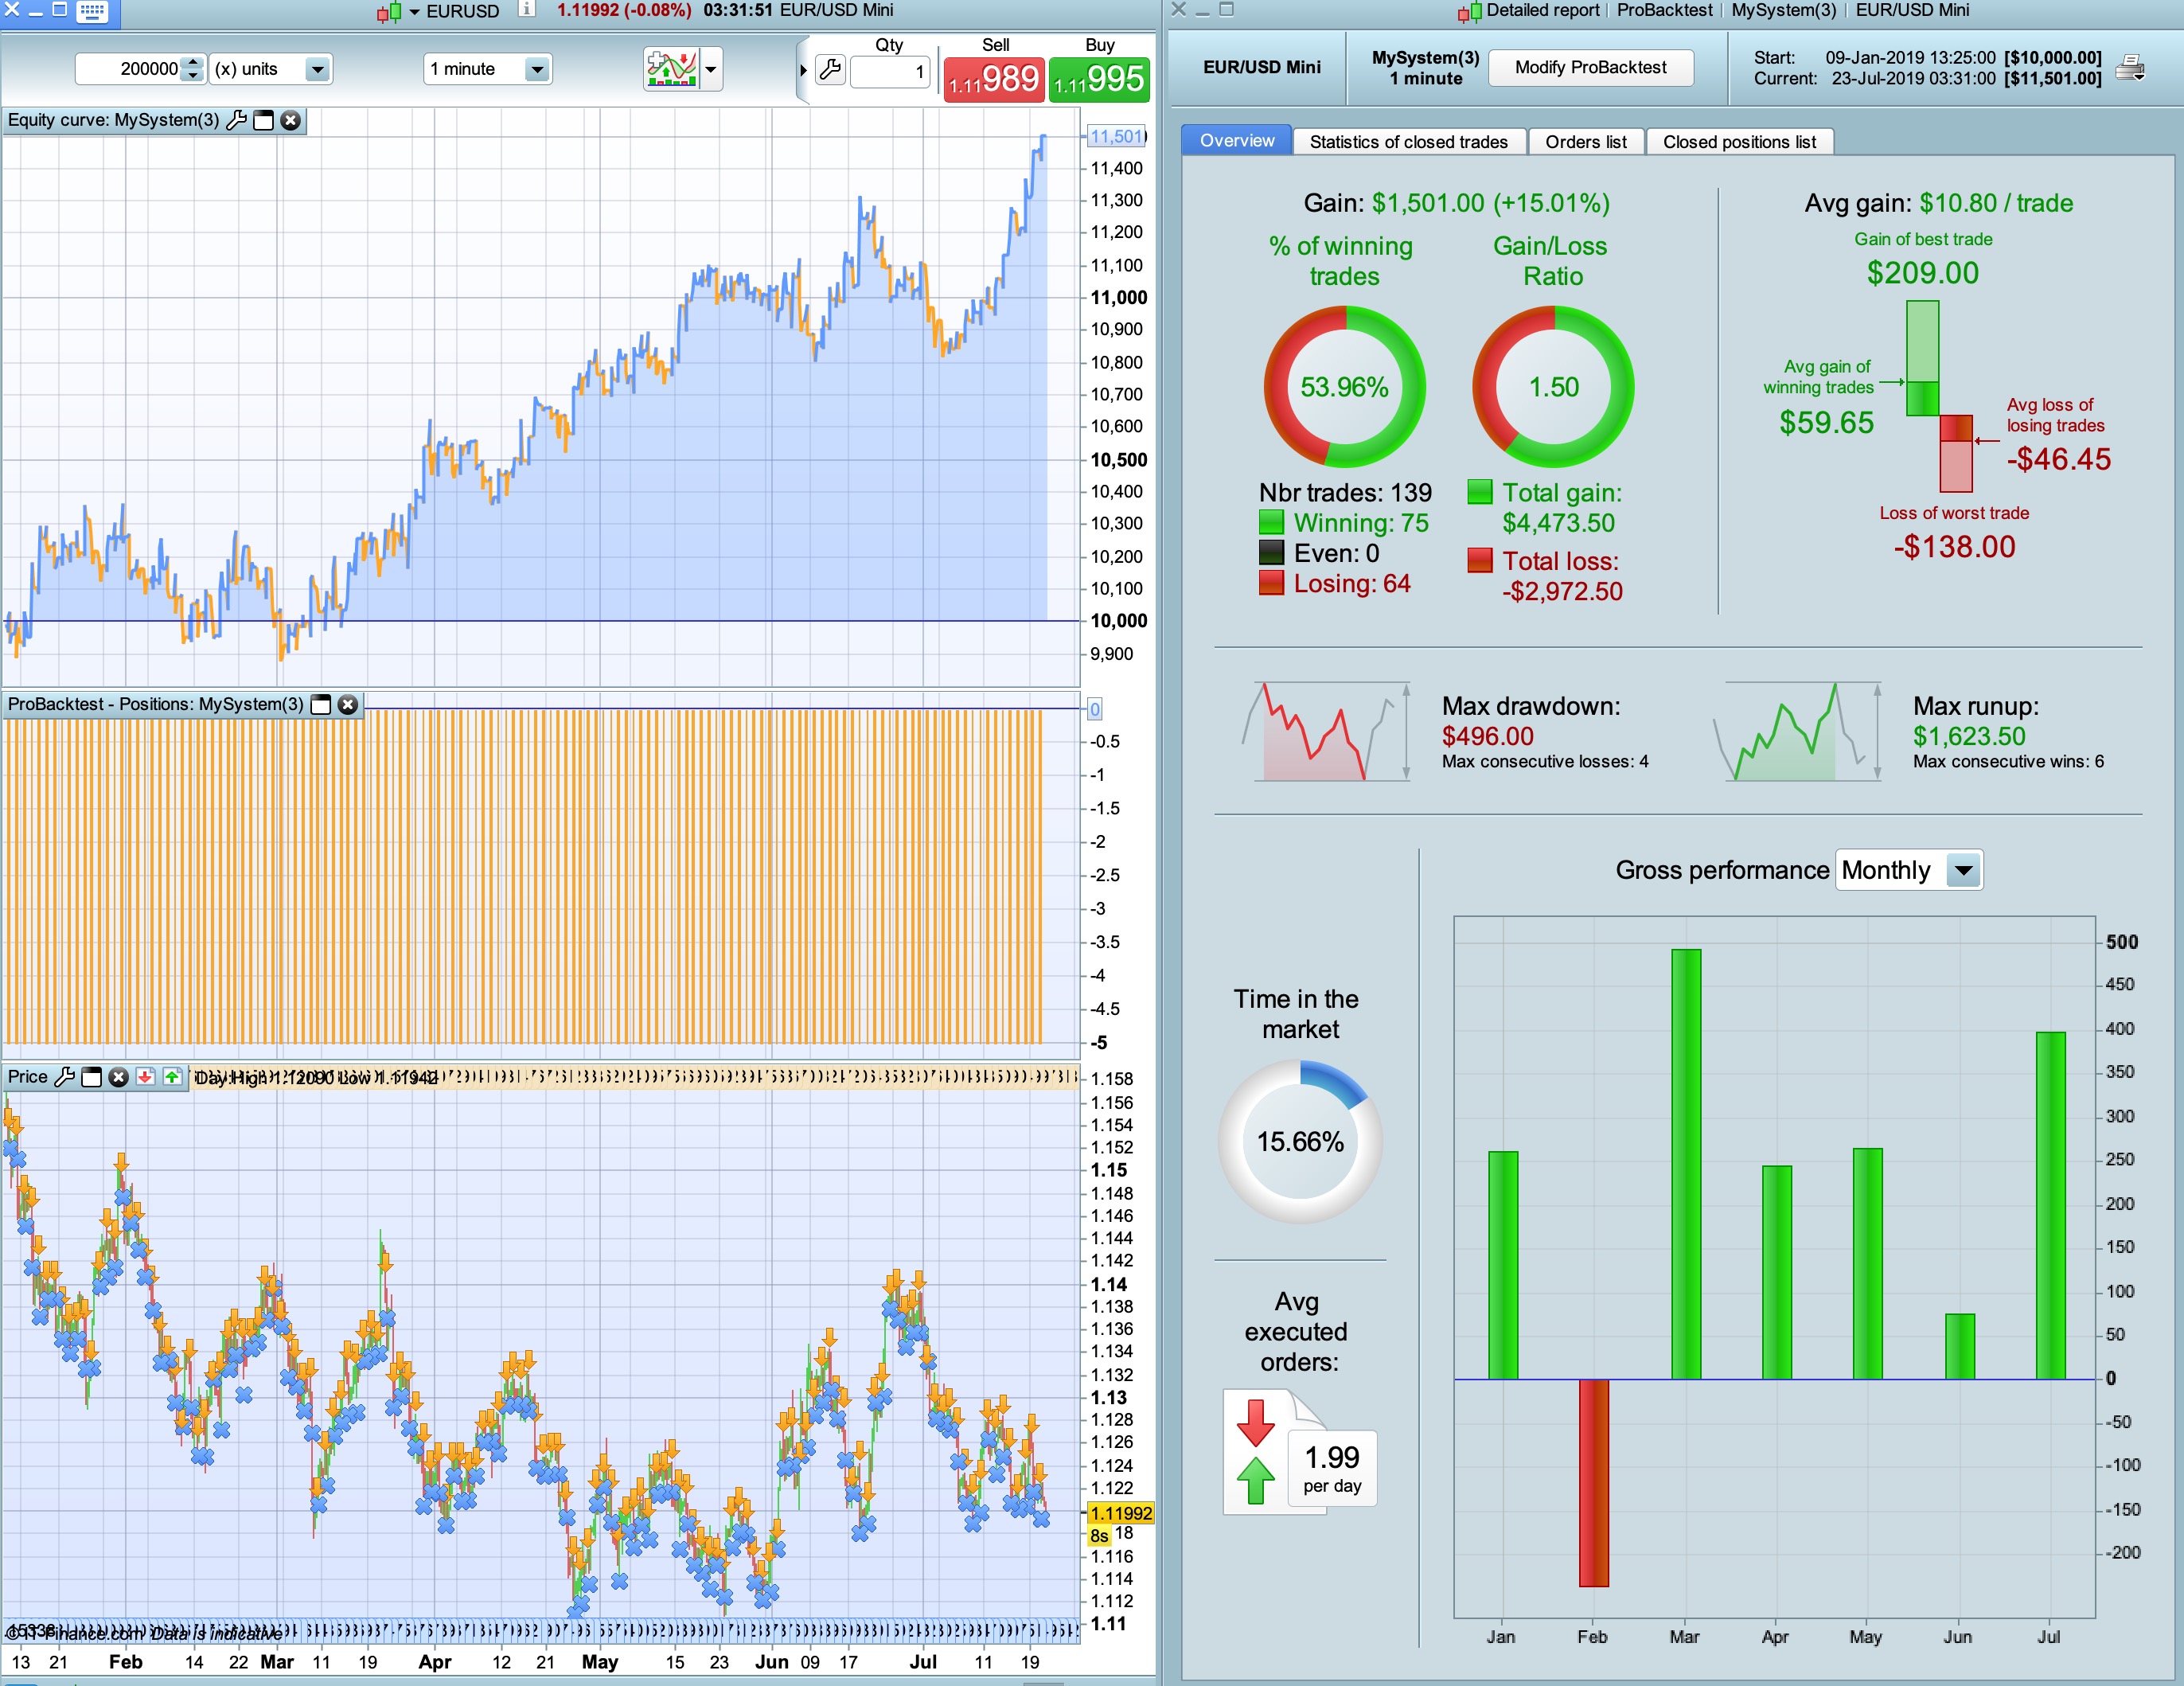Print the detailed report

pyautogui.click(x=2130, y=68)
